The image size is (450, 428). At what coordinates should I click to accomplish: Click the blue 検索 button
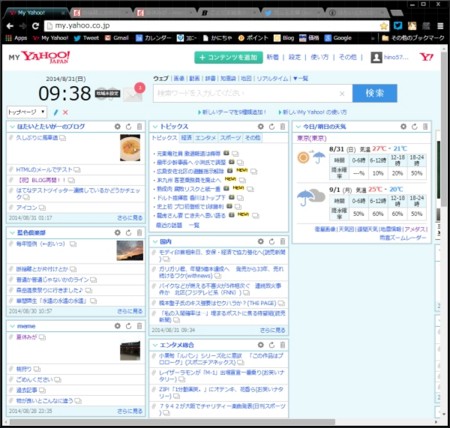pos(375,93)
